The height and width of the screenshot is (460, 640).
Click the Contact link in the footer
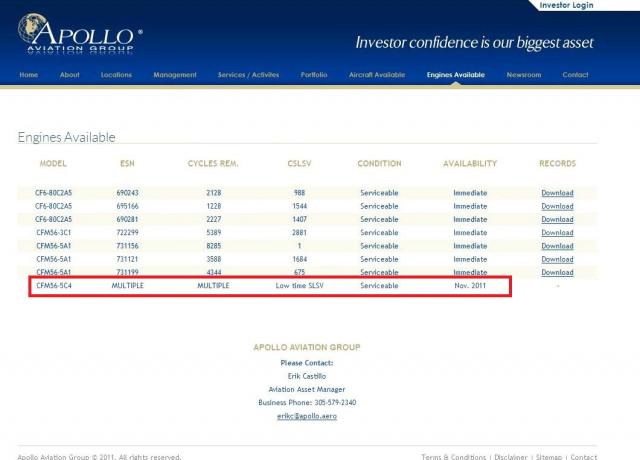point(583,457)
